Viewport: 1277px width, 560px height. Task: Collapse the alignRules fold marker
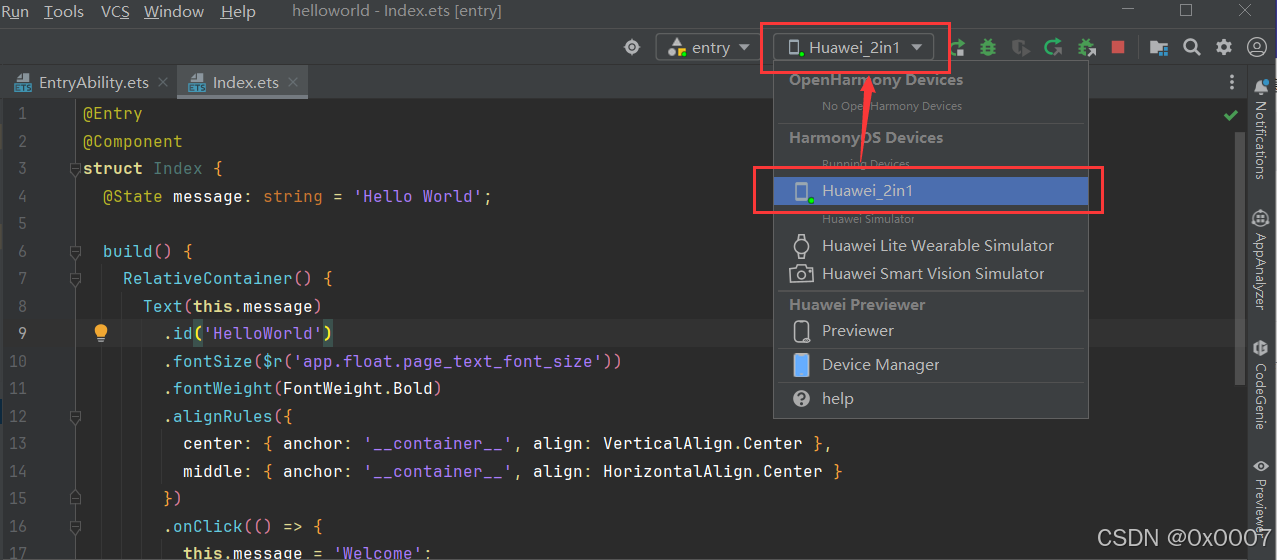(74, 416)
